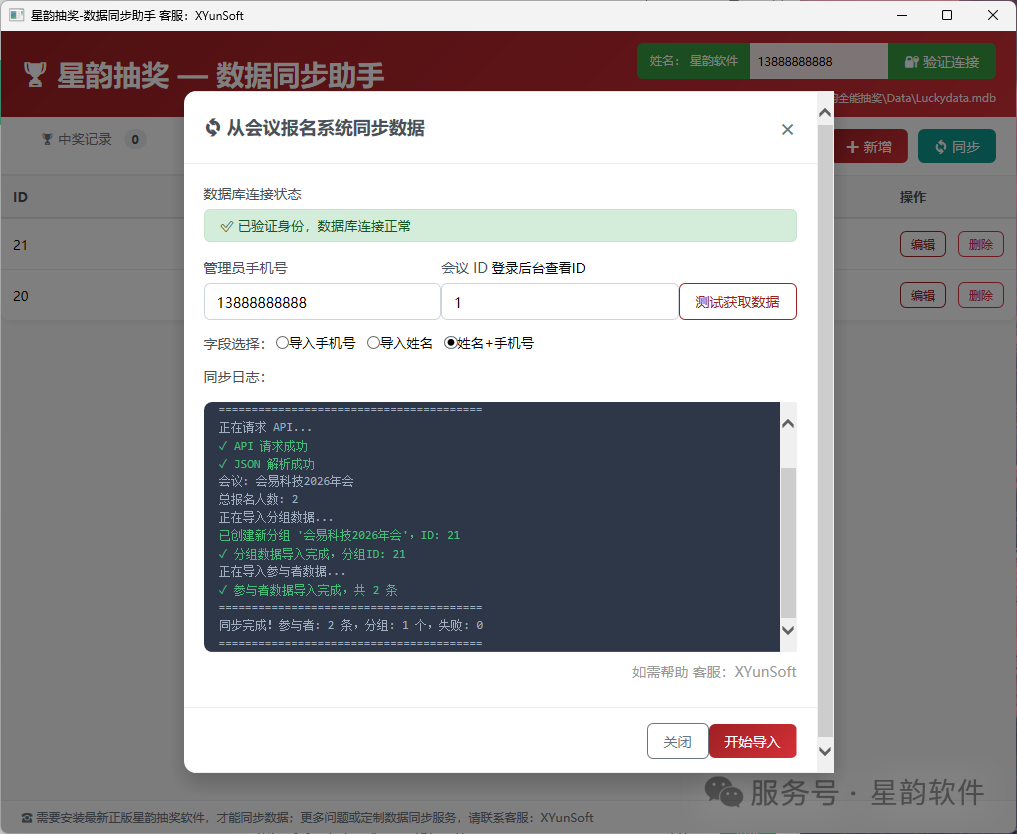Focus the 会议 ID input field
Screen dimensions: 1017x834
pyautogui.click(x=560, y=302)
